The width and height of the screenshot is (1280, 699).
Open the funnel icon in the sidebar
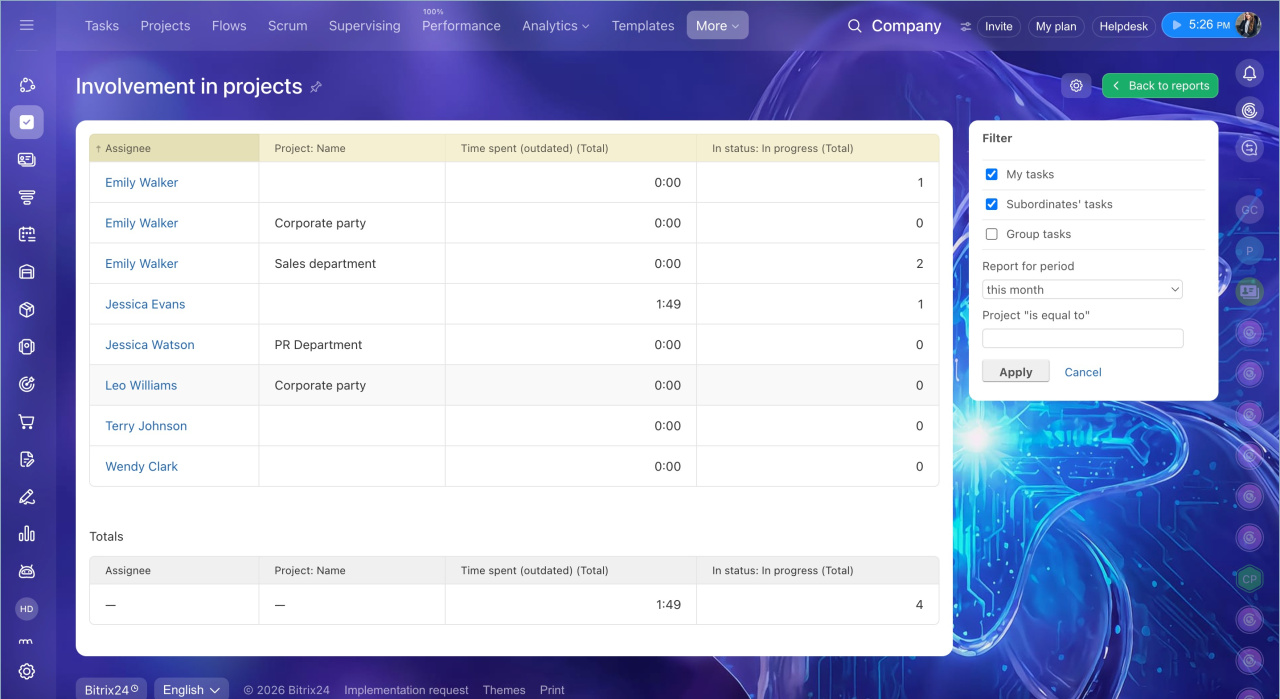(27, 197)
